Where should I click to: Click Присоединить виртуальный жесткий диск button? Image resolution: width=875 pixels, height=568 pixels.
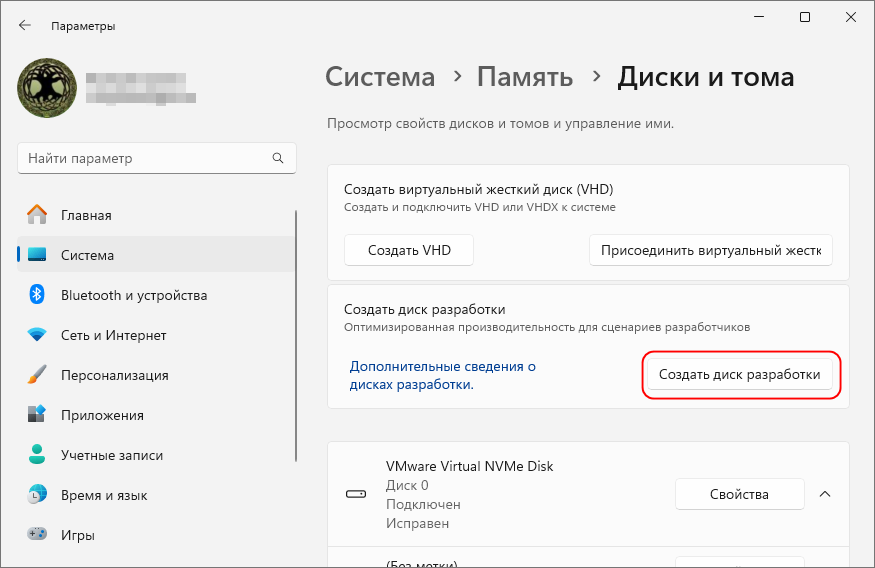(x=711, y=250)
